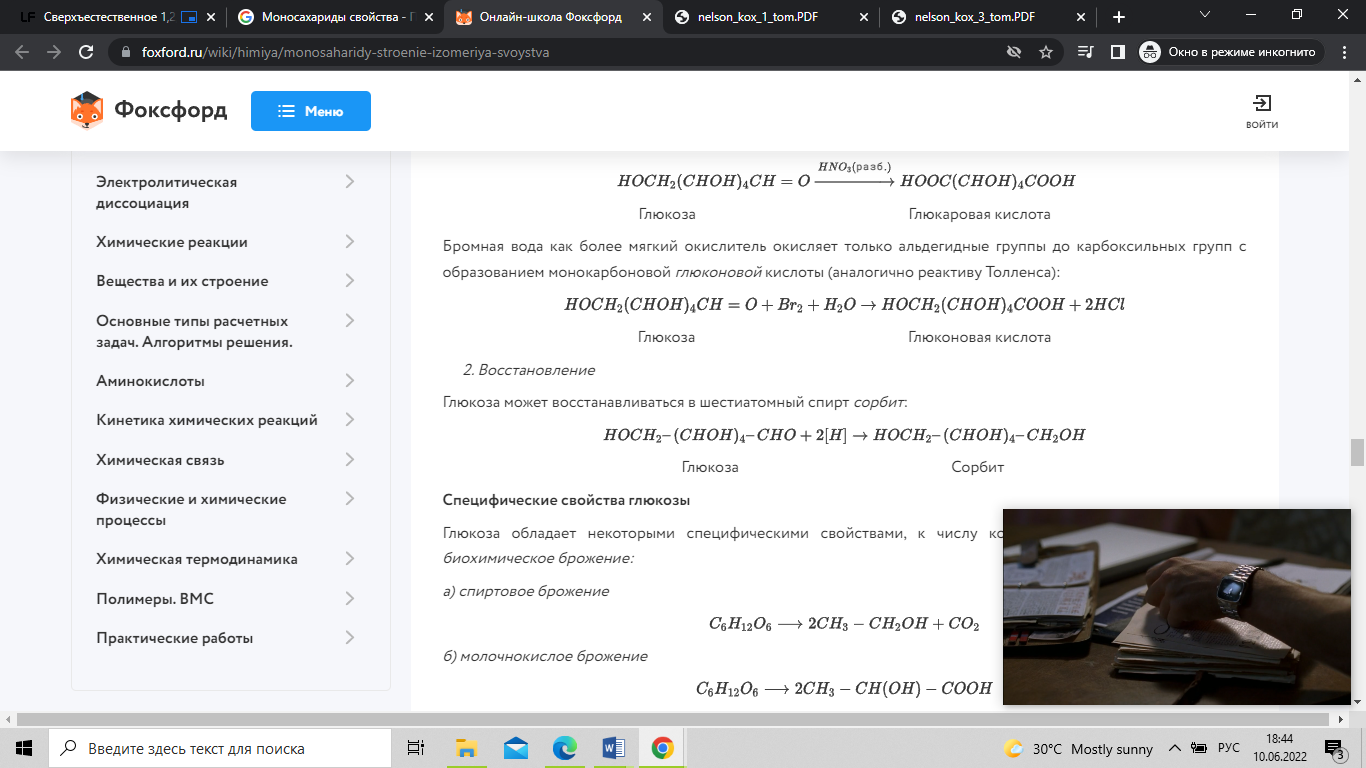Expand Электролитическая диссоциация section
Screen dimensions: 1366x768
pyautogui.click(x=350, y=181)
